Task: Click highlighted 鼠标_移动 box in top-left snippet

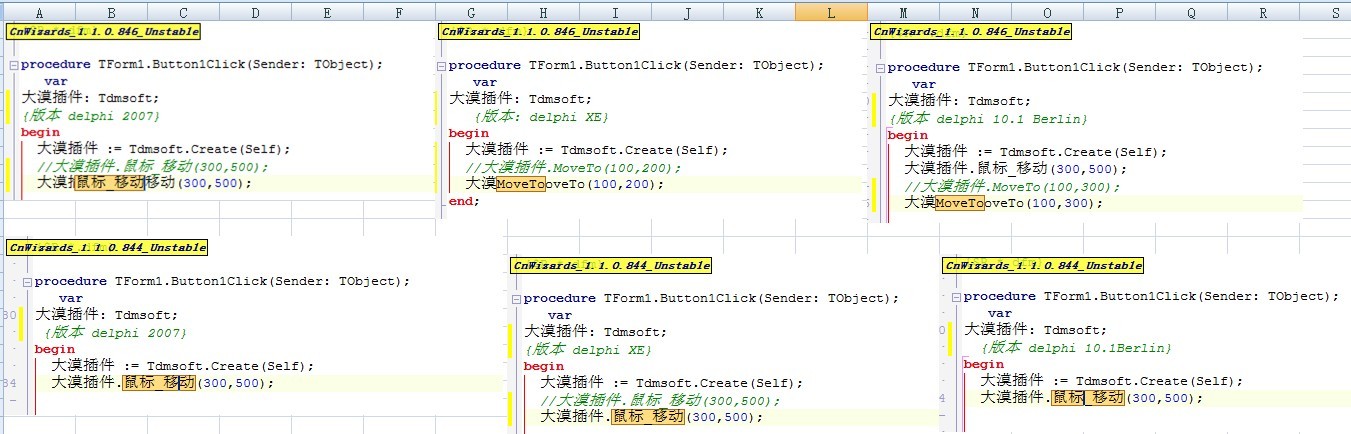Action: (x=109, y=183)
